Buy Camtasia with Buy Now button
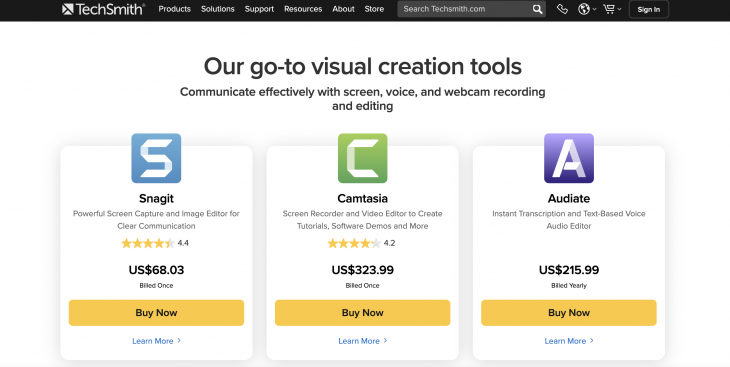 (363, 313)
